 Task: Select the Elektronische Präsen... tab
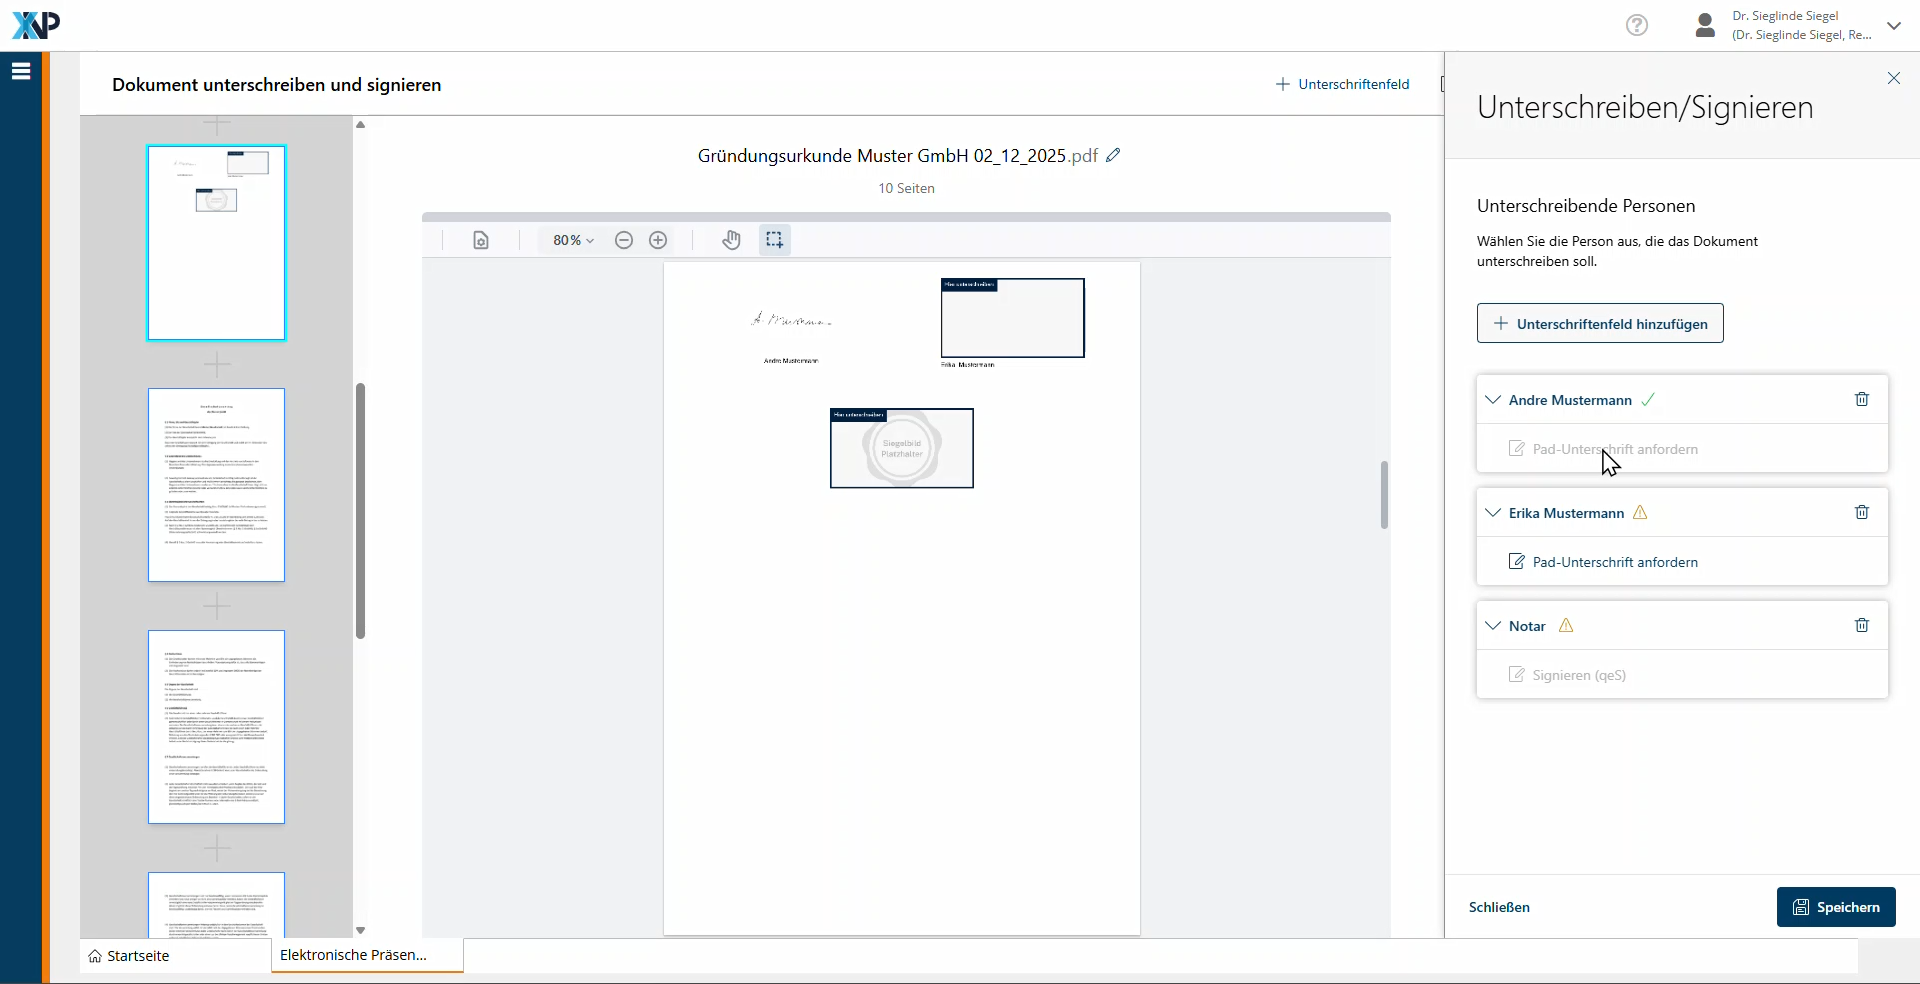click(x=354, y=955)
